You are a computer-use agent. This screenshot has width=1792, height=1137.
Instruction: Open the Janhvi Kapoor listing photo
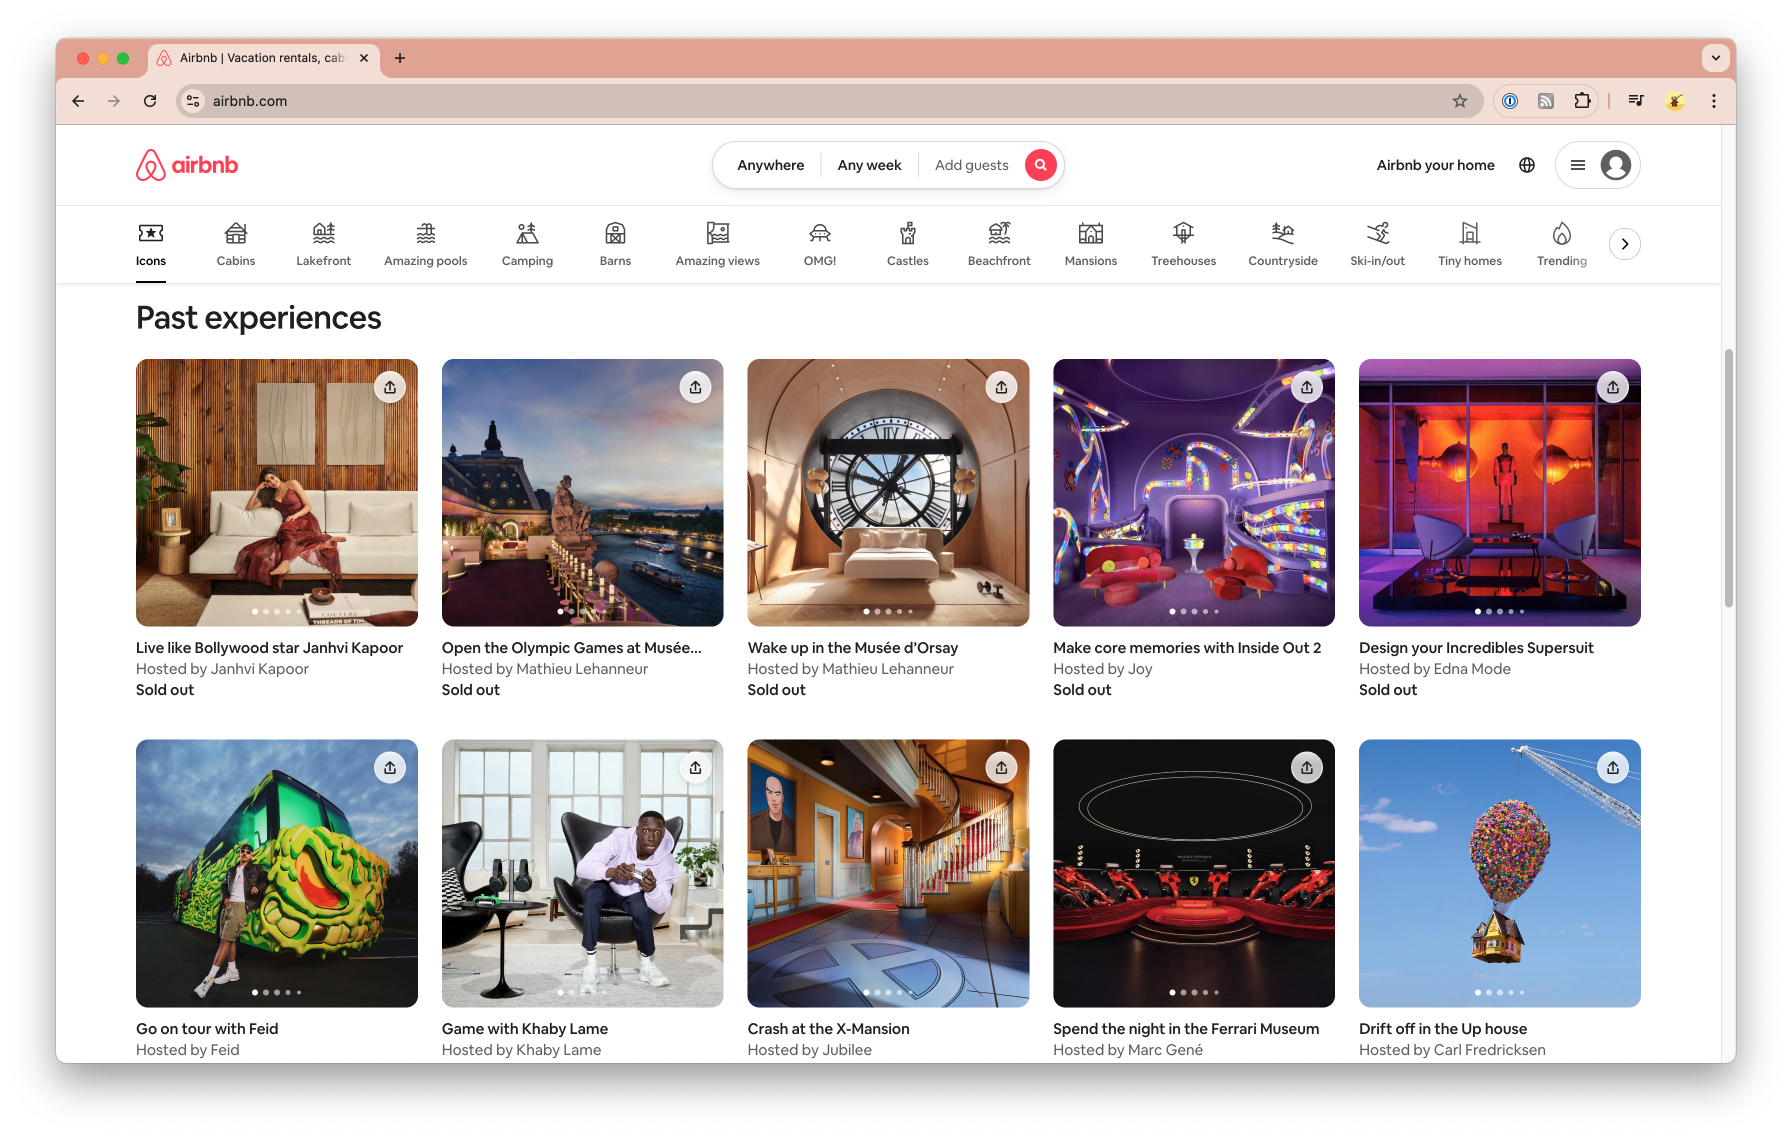[277, 493]
